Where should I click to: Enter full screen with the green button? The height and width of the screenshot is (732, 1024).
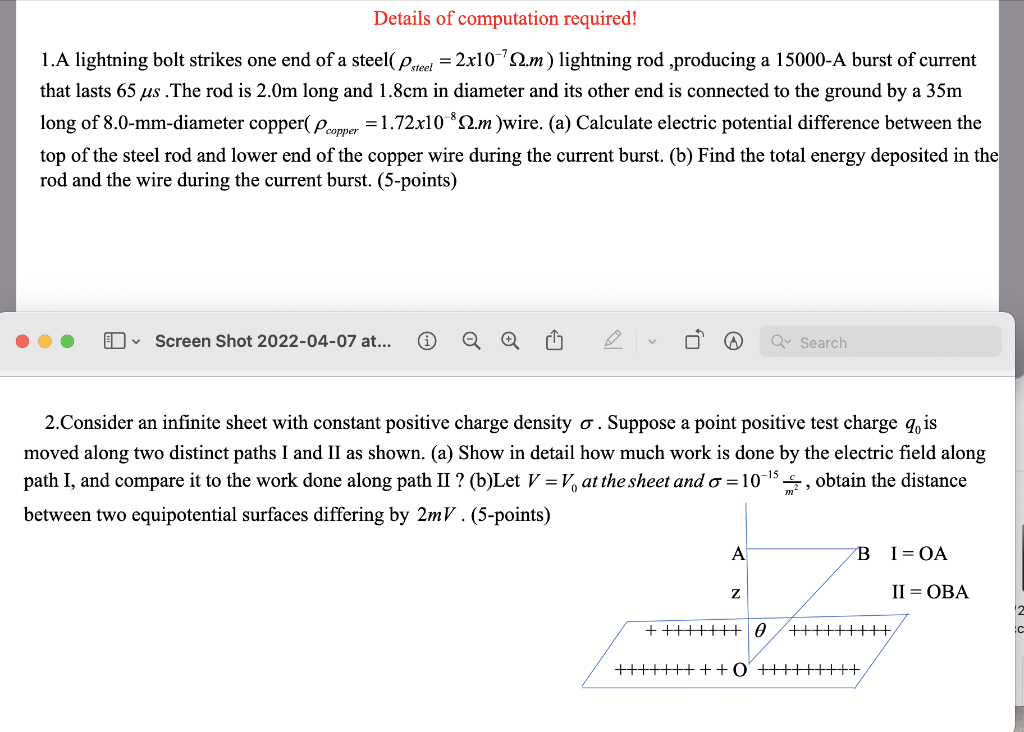click(x=66, y=340)
